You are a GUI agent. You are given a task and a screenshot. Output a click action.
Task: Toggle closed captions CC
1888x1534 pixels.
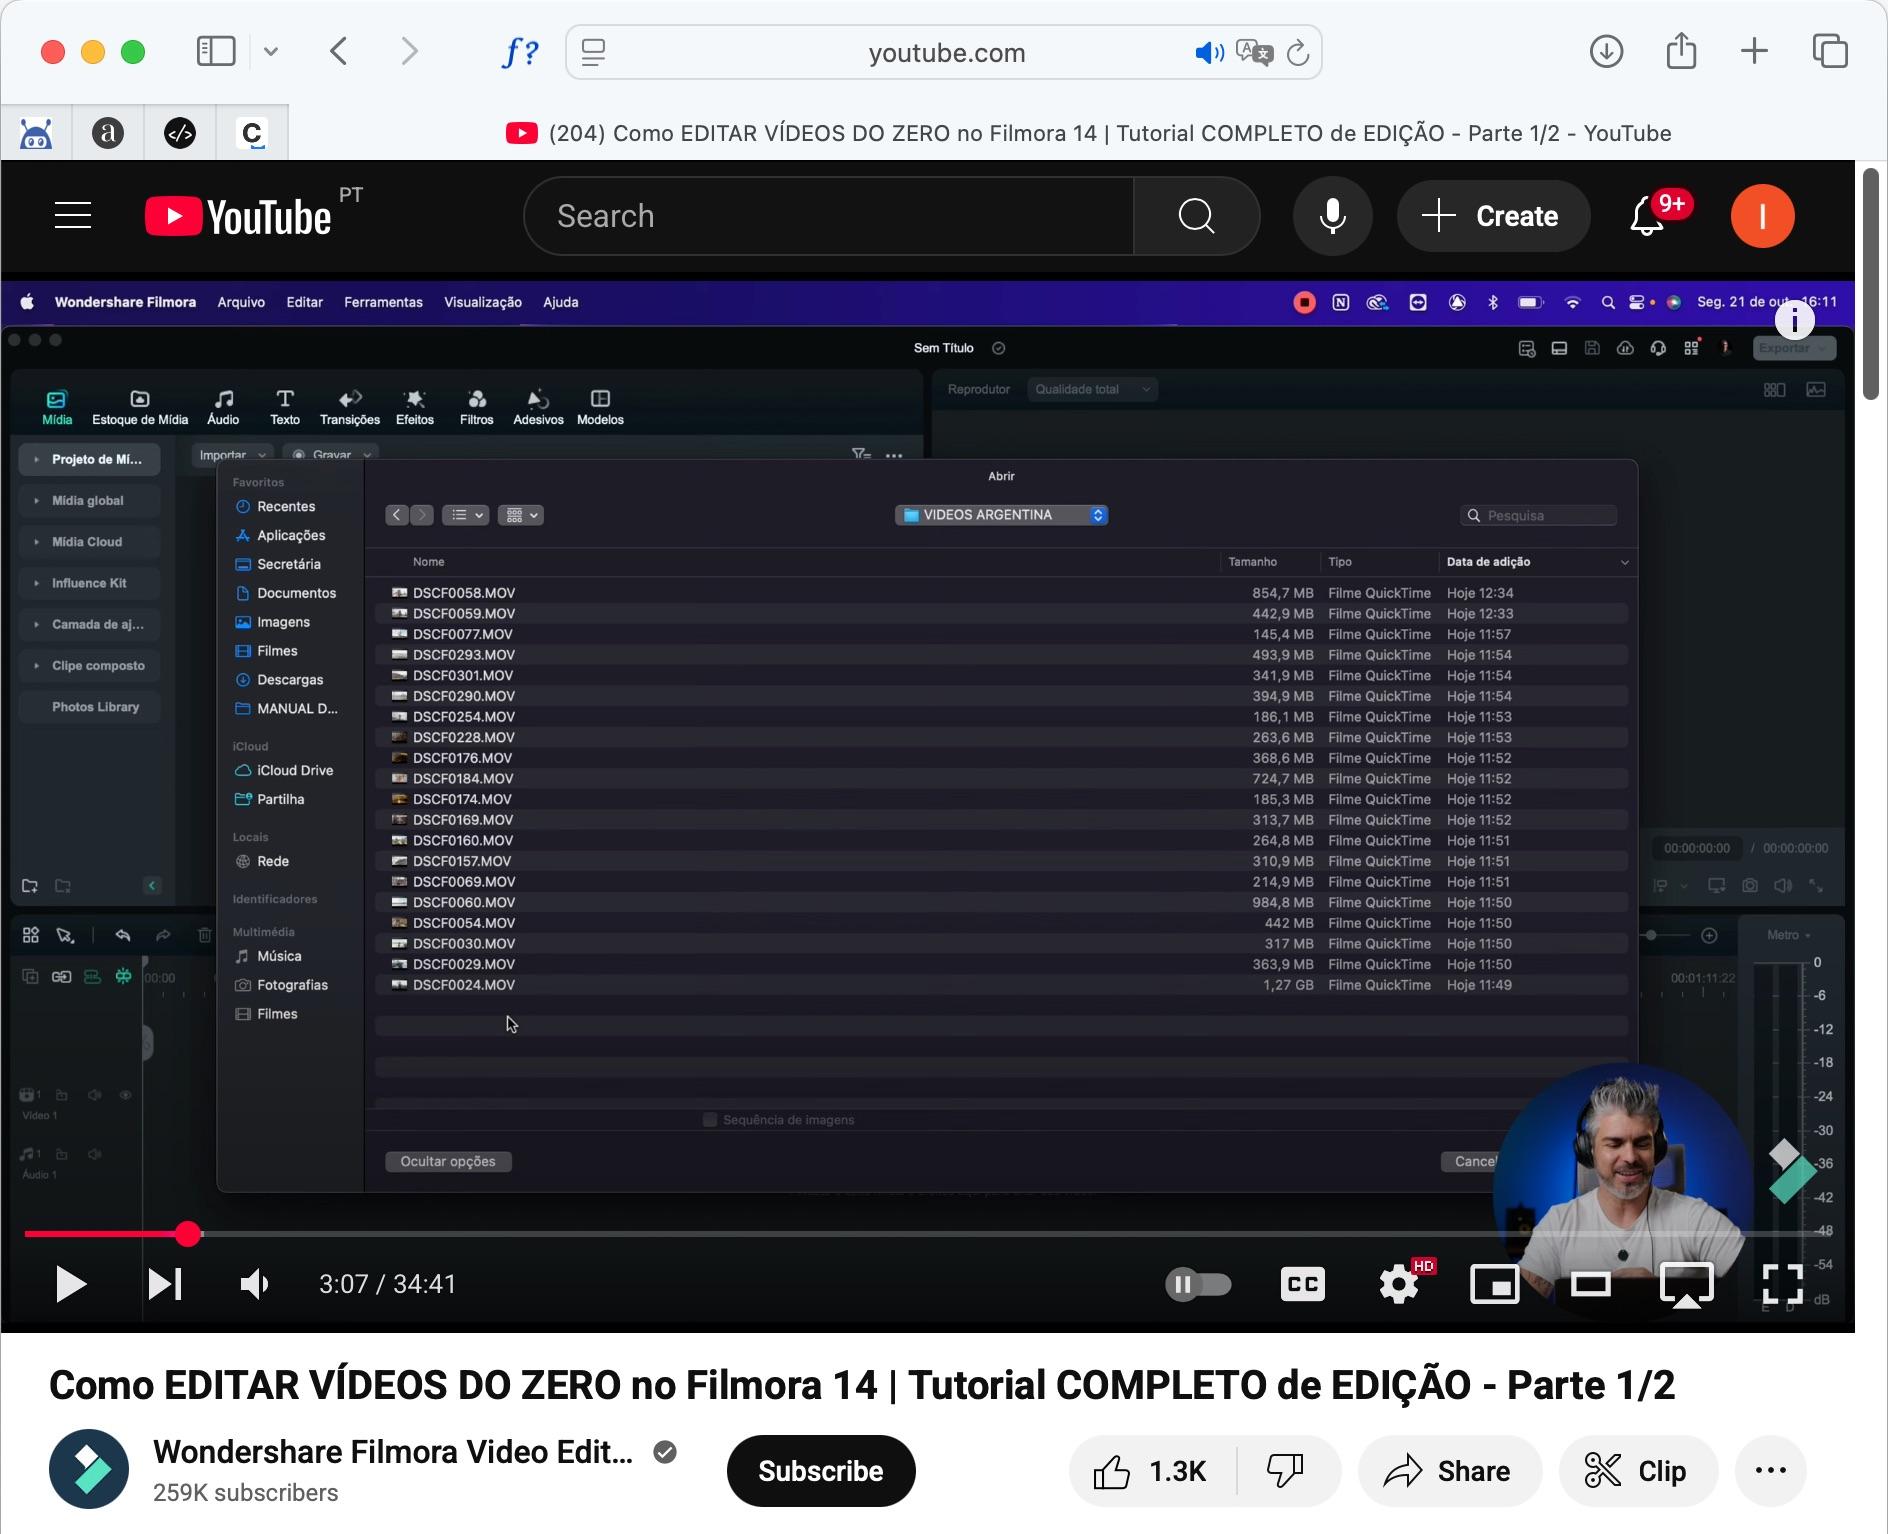[1302, 1284]
